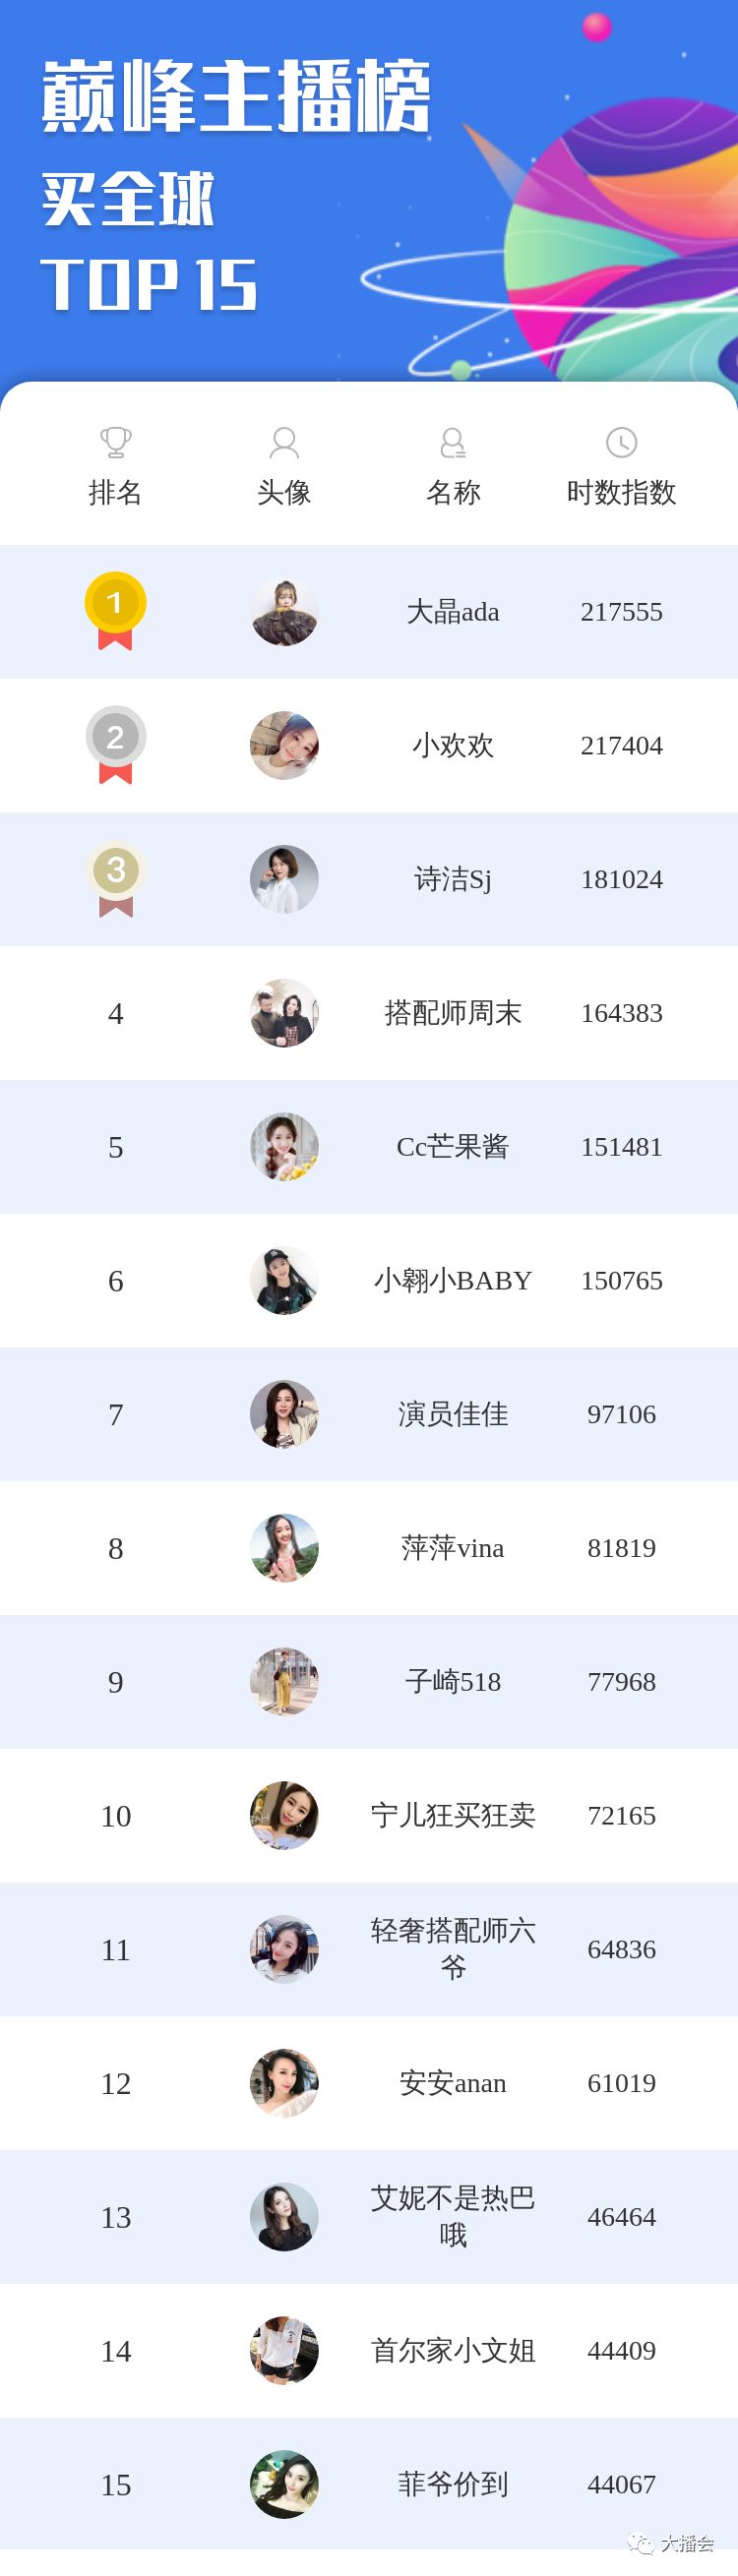The width and height of the screenshot is (738, 2576).
Task: Click the name Cc芒果酱
Action: click(453, 1147)
